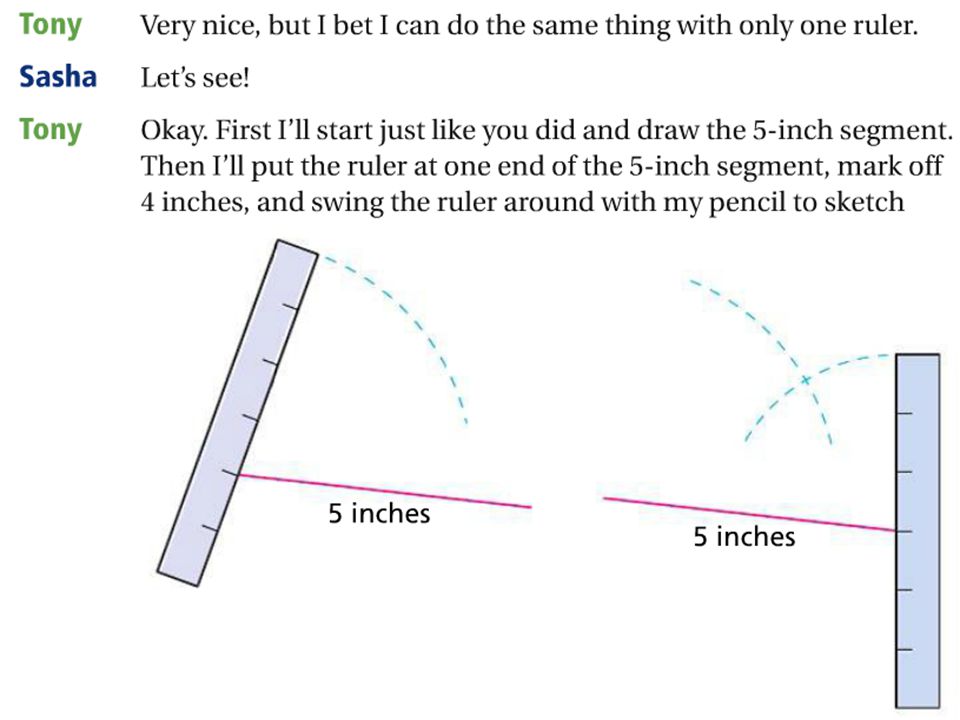Click the right pink 5-inch segment

pyautogui.click(x=750, y=514)
